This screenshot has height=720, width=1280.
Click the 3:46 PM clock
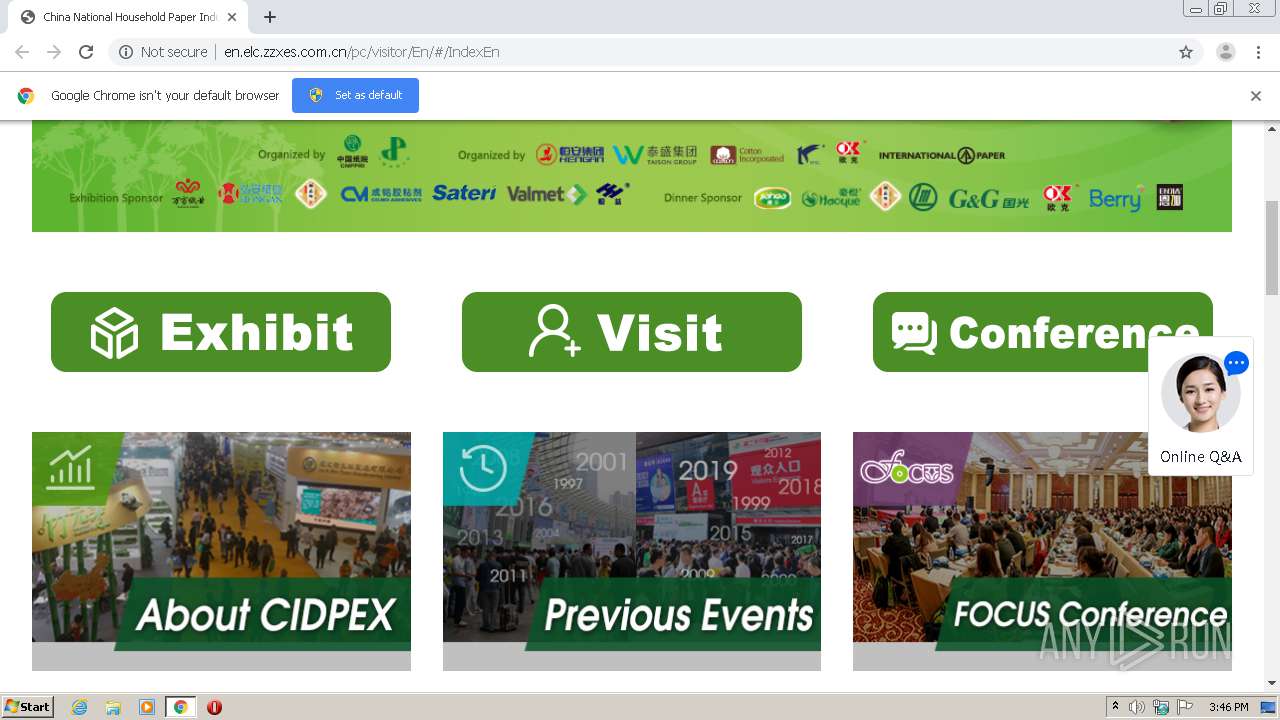click(x=1228, y=707)
